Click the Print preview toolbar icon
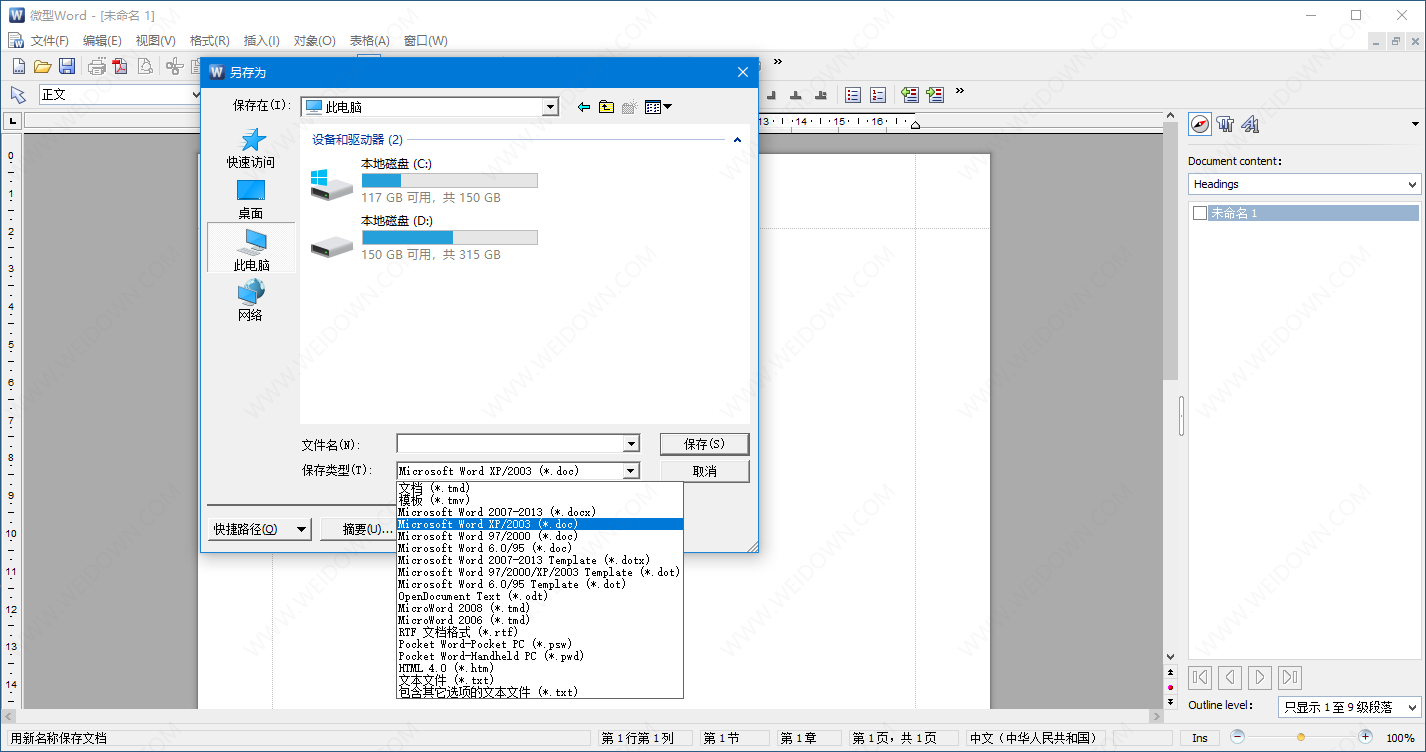 (x=145, y=67)
